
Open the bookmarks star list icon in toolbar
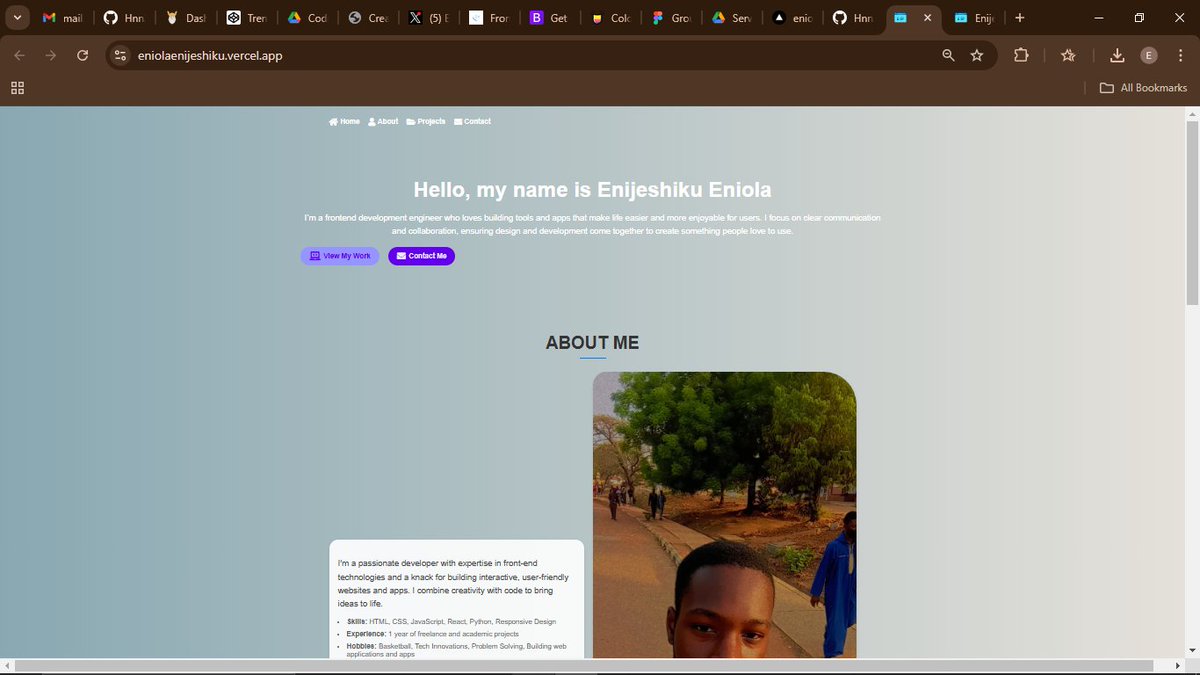point(1068,55)
